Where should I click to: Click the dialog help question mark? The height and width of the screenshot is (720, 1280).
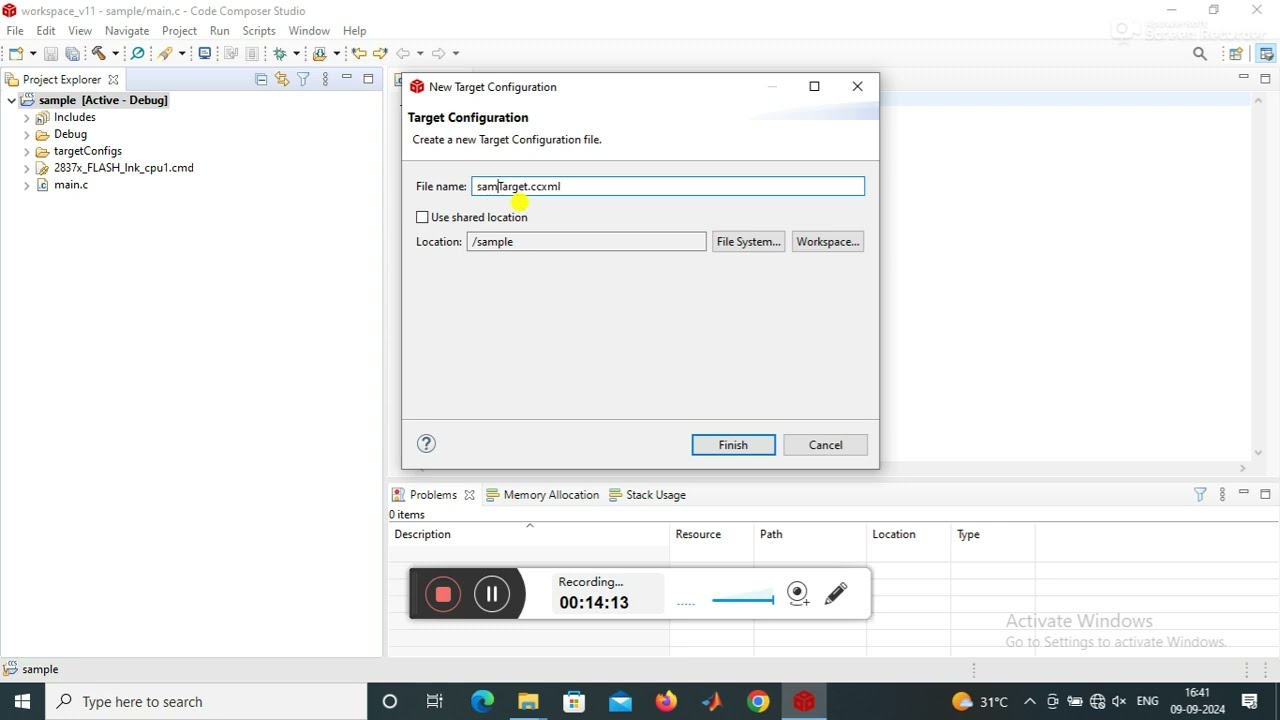point(426,444)
